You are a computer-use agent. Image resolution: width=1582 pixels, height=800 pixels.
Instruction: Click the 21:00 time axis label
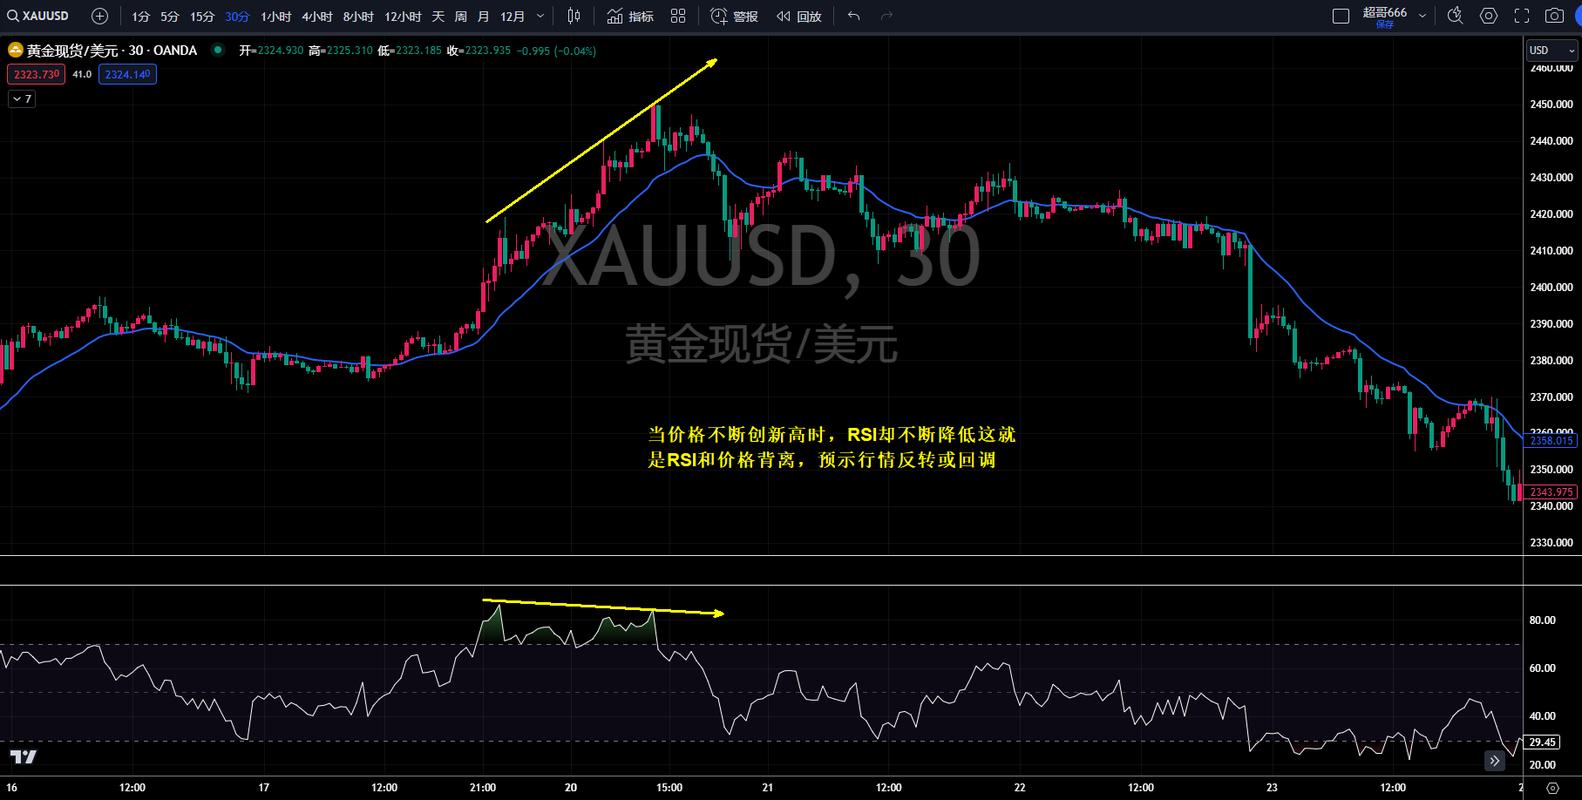(483, 788)
